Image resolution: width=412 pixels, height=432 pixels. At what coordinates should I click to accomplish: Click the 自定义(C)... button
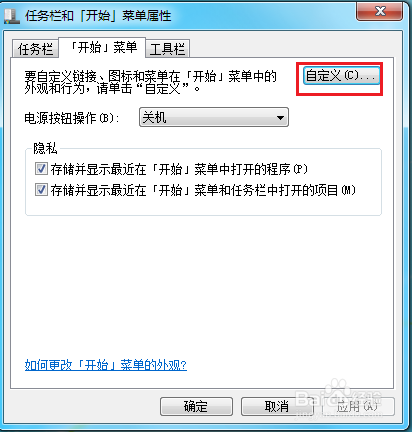click(x=341, y=76)
